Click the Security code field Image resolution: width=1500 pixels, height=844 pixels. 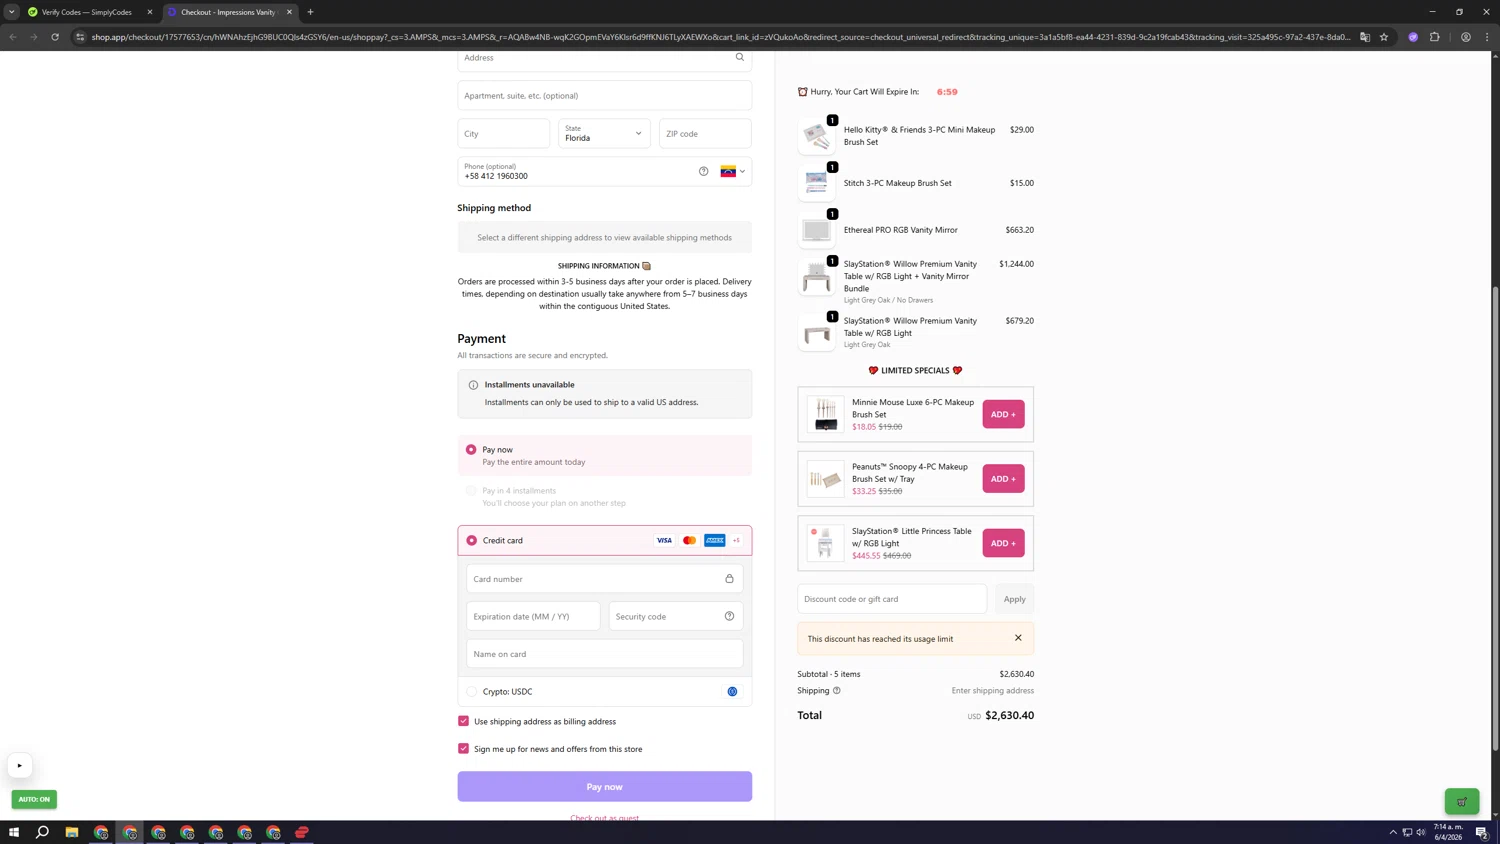(x=676, y=616)
